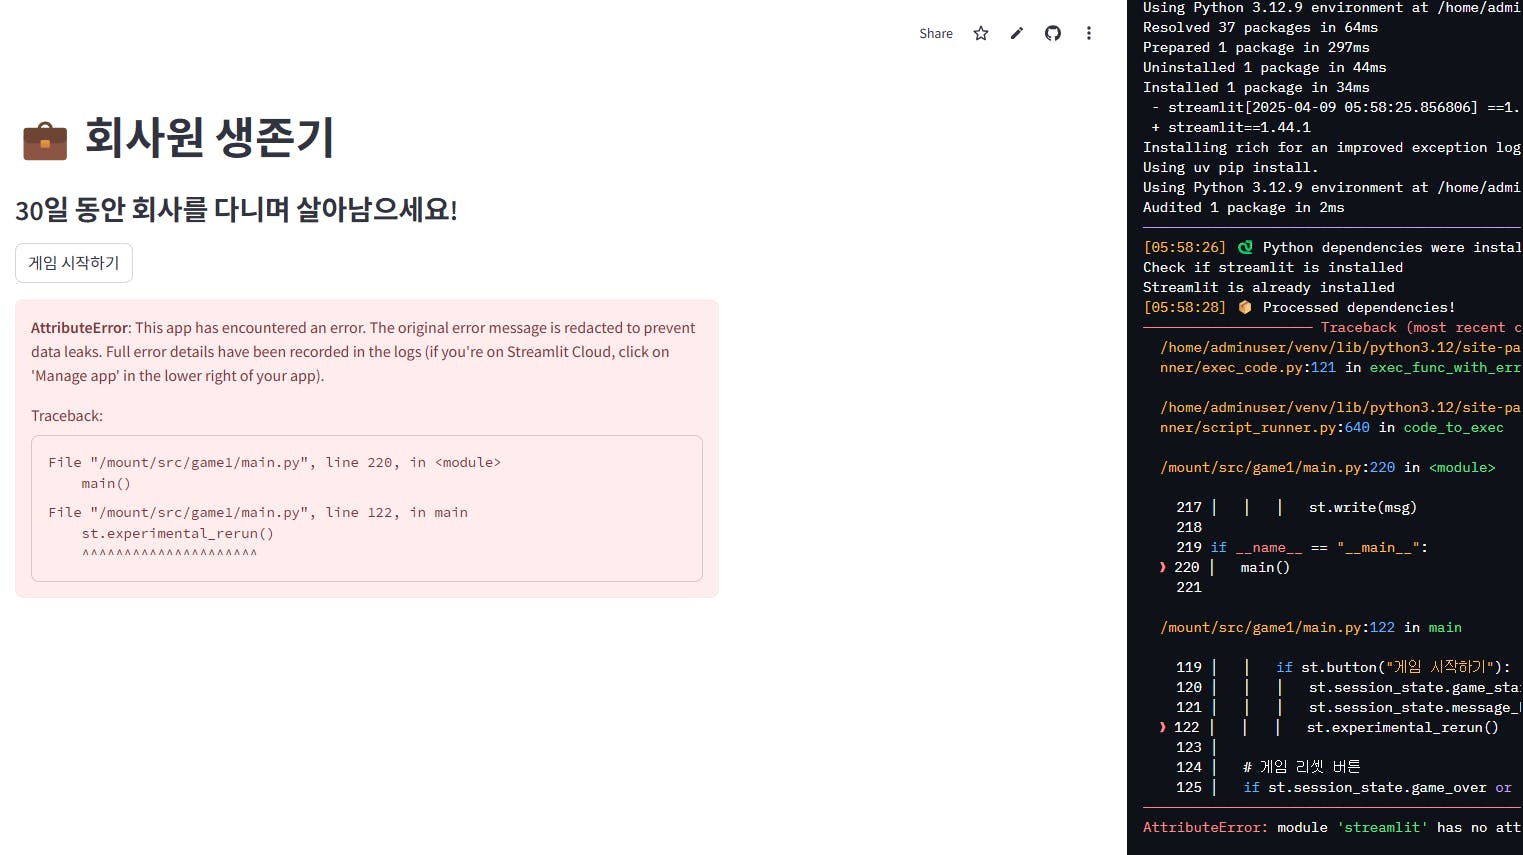Click the package box icon beside Processed dependencies
This screenshot has width=1523, height=855.
(1245, 307)
